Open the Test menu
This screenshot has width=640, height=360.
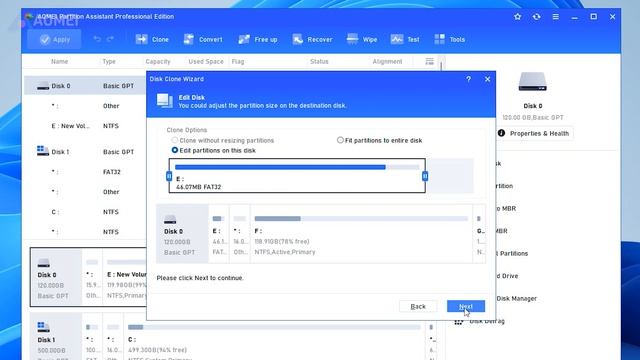point(405,40)
